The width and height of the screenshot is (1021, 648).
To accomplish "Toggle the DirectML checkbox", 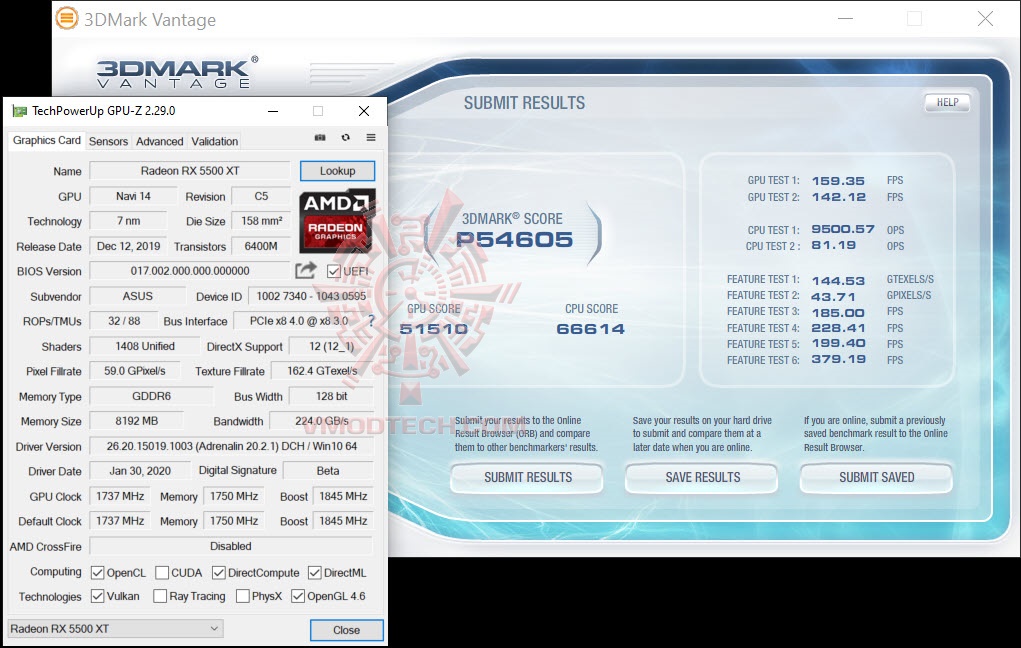I will pyautogui.click(x=315, y=572).
